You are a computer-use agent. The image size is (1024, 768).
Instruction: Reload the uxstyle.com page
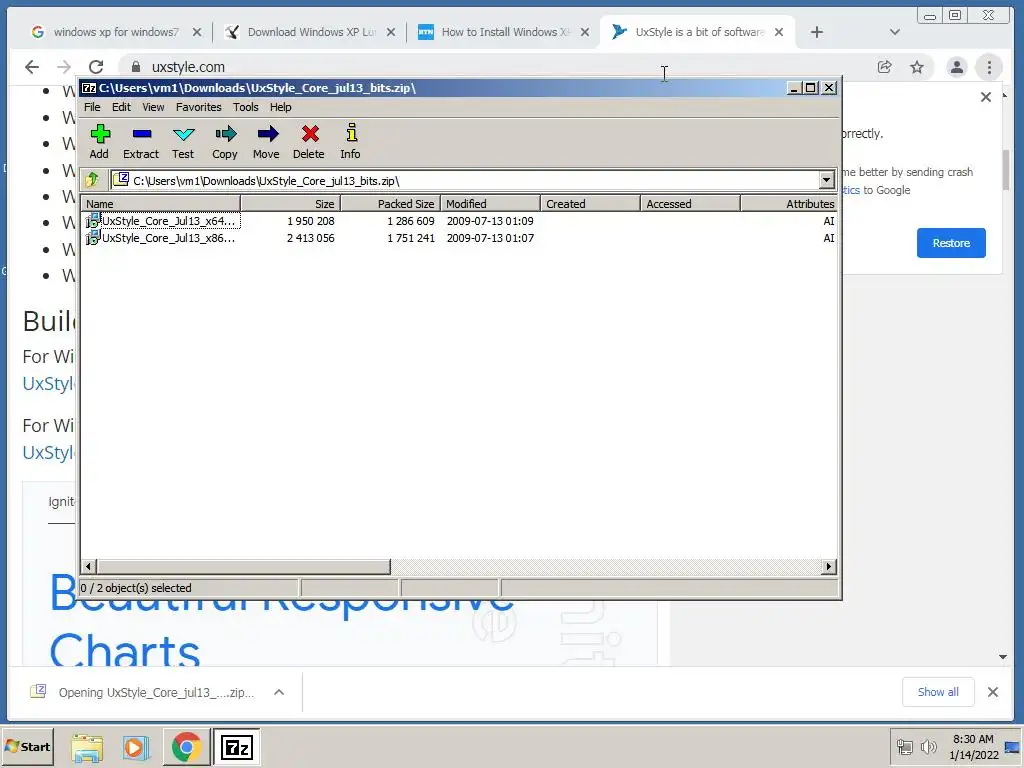96,67
